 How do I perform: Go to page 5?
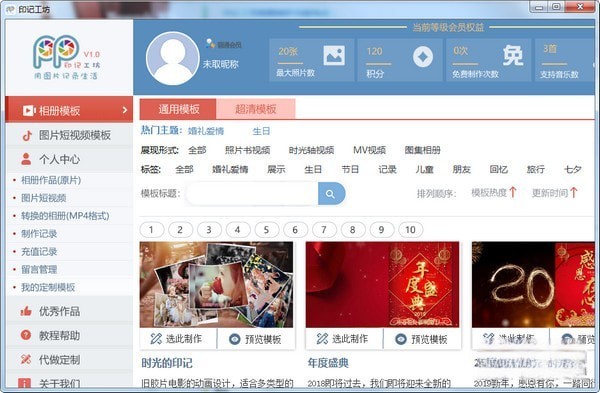[266, 230]
